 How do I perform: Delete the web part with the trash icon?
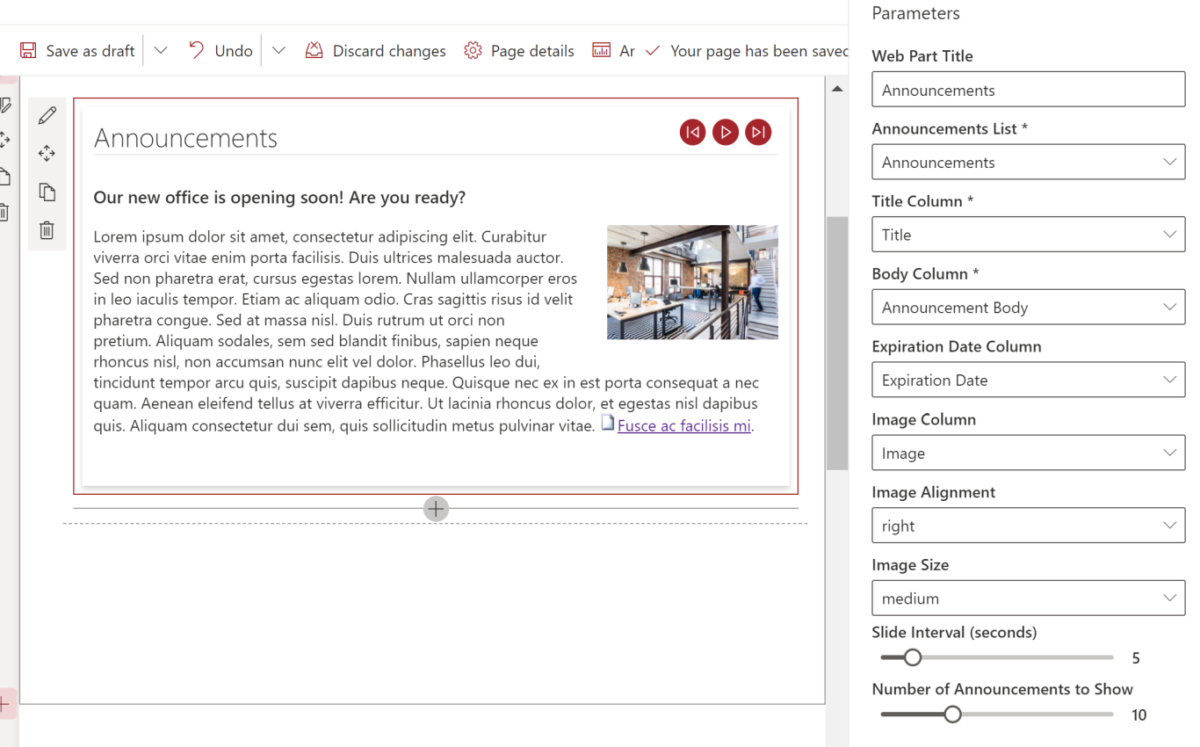(x=47, y=230)
